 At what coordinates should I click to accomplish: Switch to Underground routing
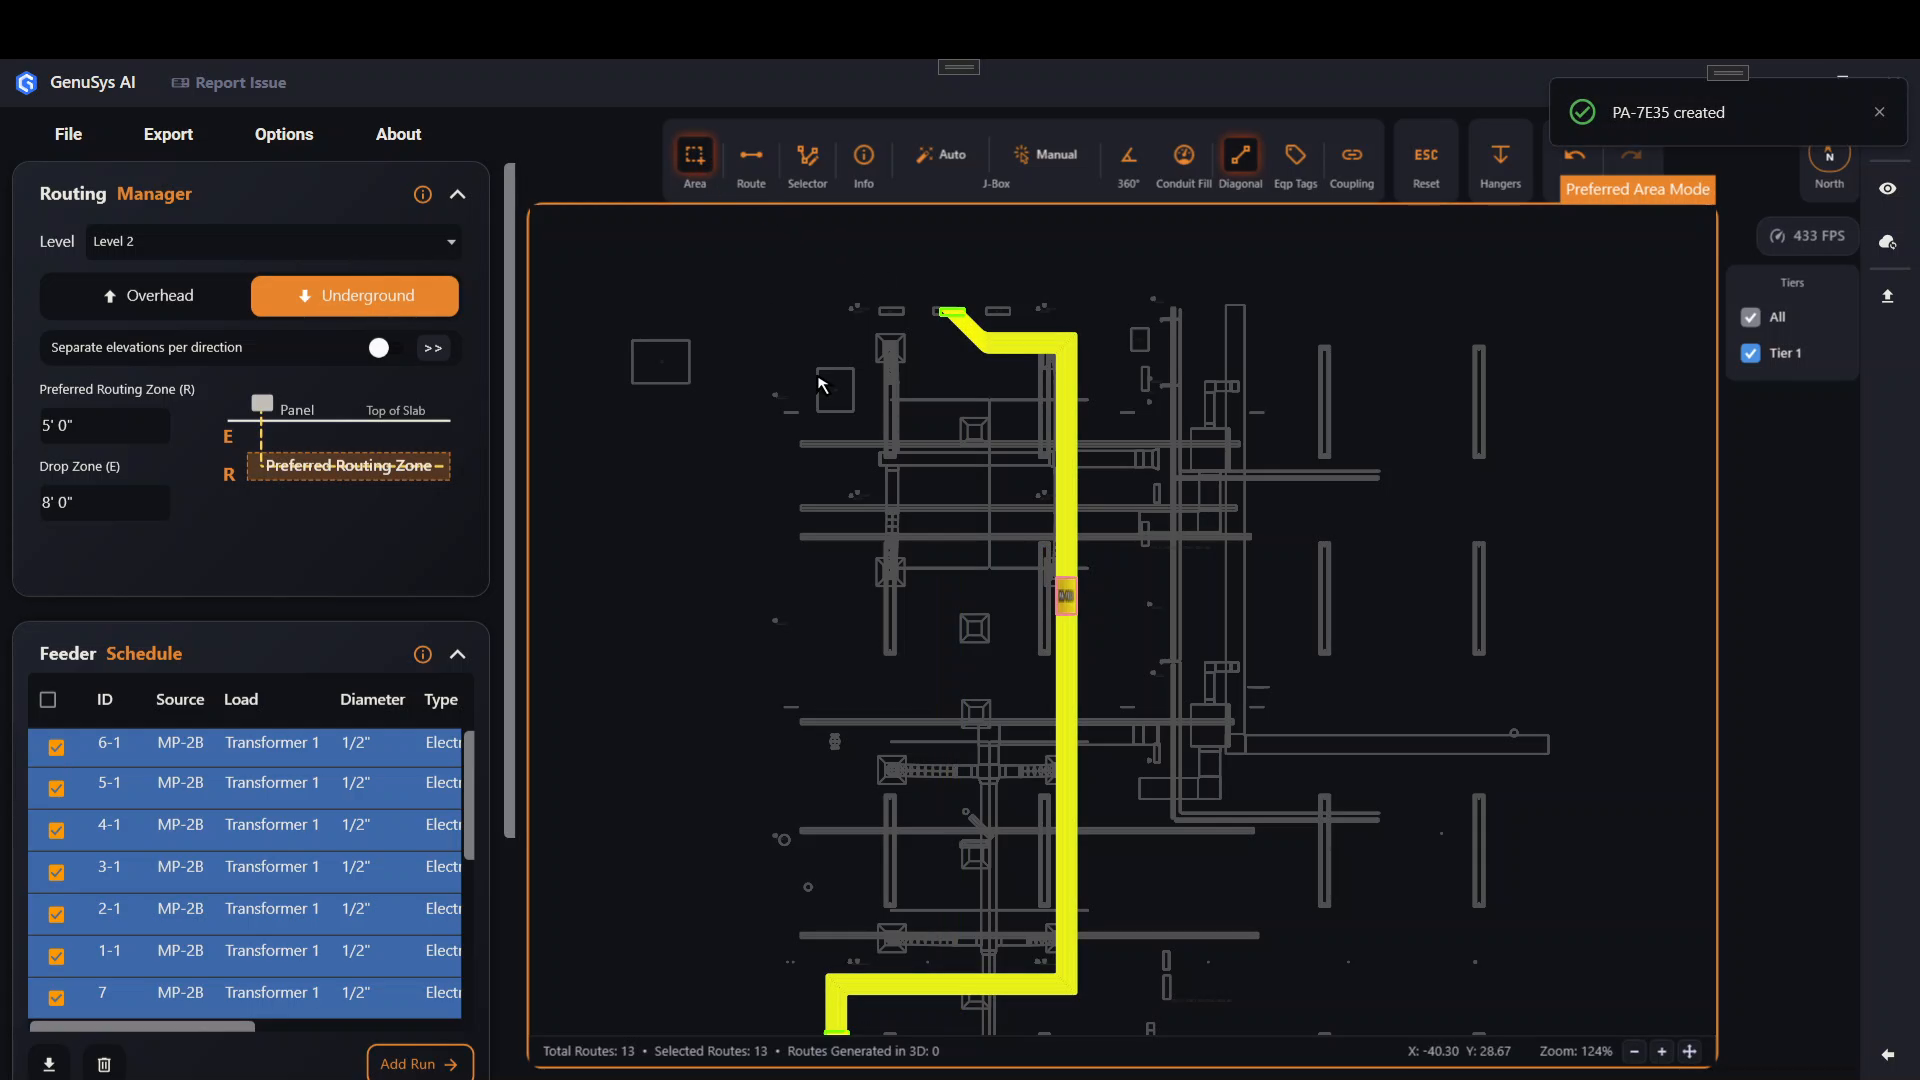355,296
